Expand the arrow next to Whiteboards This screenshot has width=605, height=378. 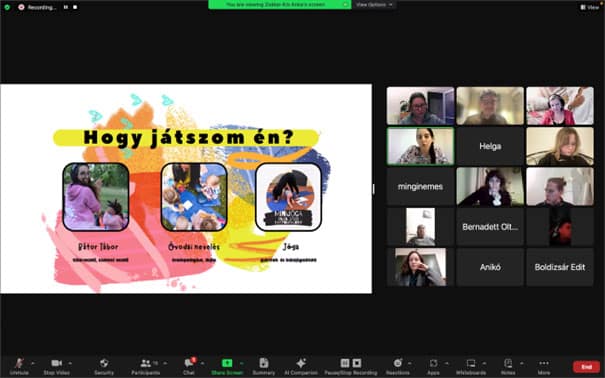coord(484,363)
